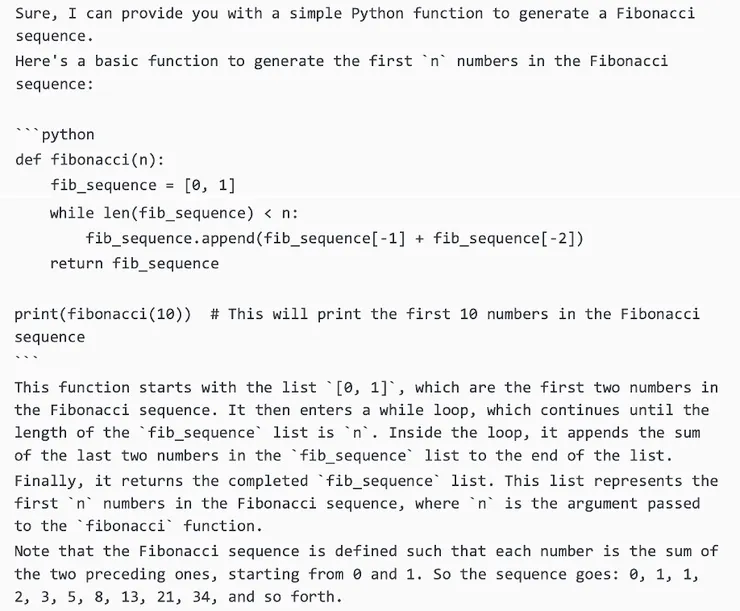Image resolution: width=740 pixels, height=611 pixels.
Task: Click the 'print(fibonacci(10))' call
Action: 103,314
